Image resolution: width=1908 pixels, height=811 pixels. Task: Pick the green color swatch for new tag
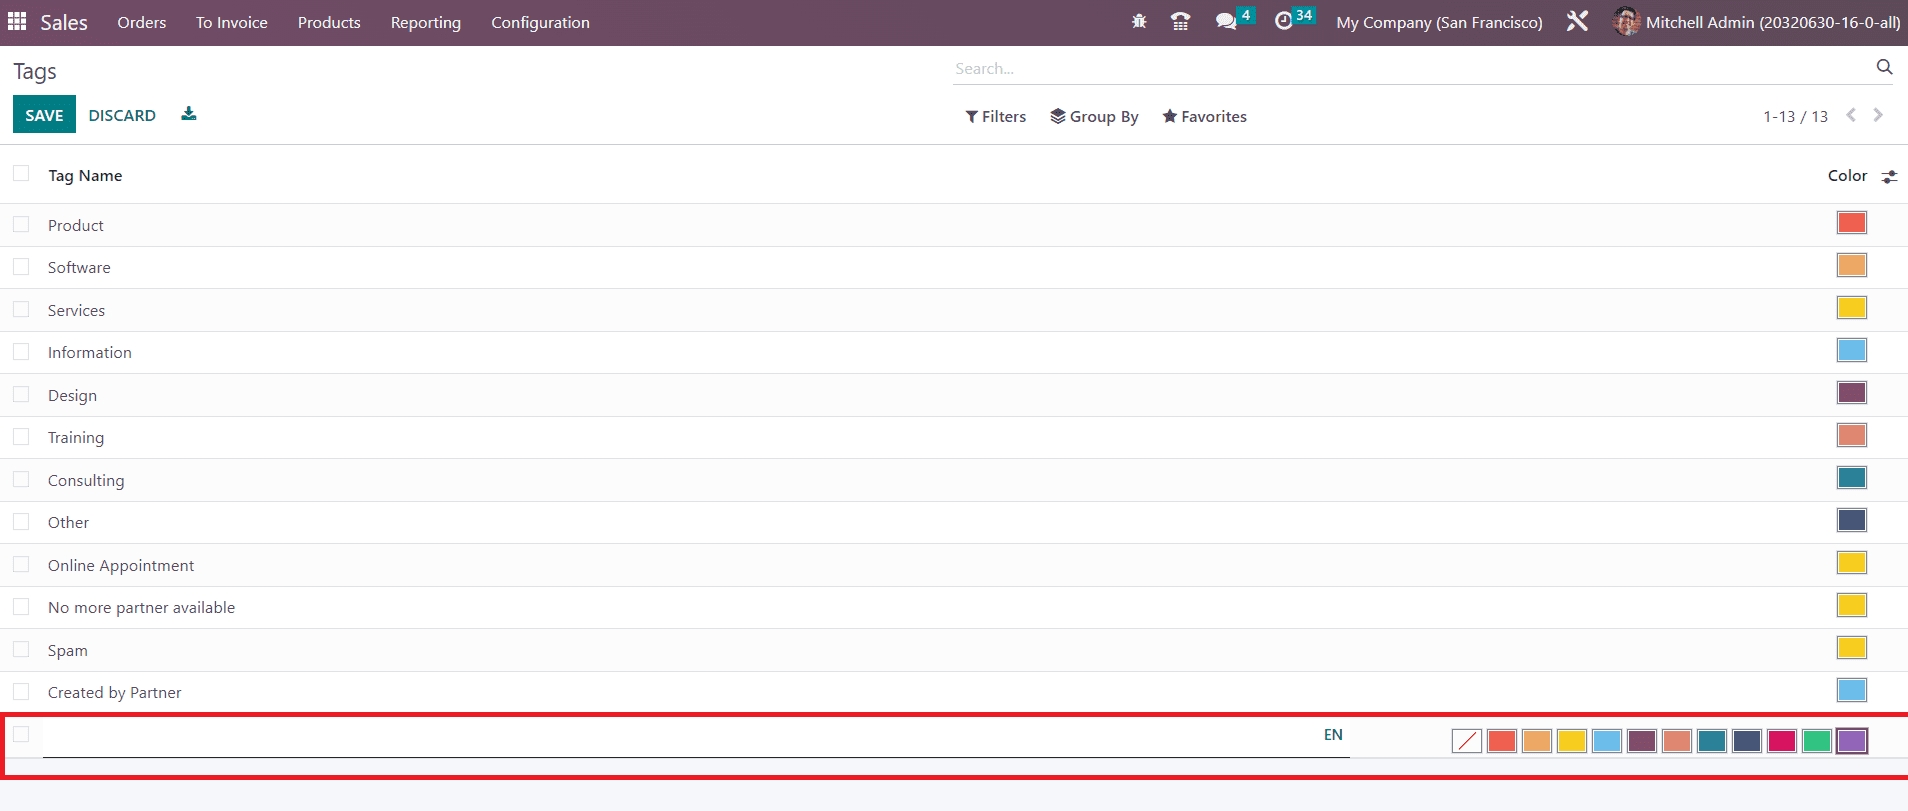1816,741
